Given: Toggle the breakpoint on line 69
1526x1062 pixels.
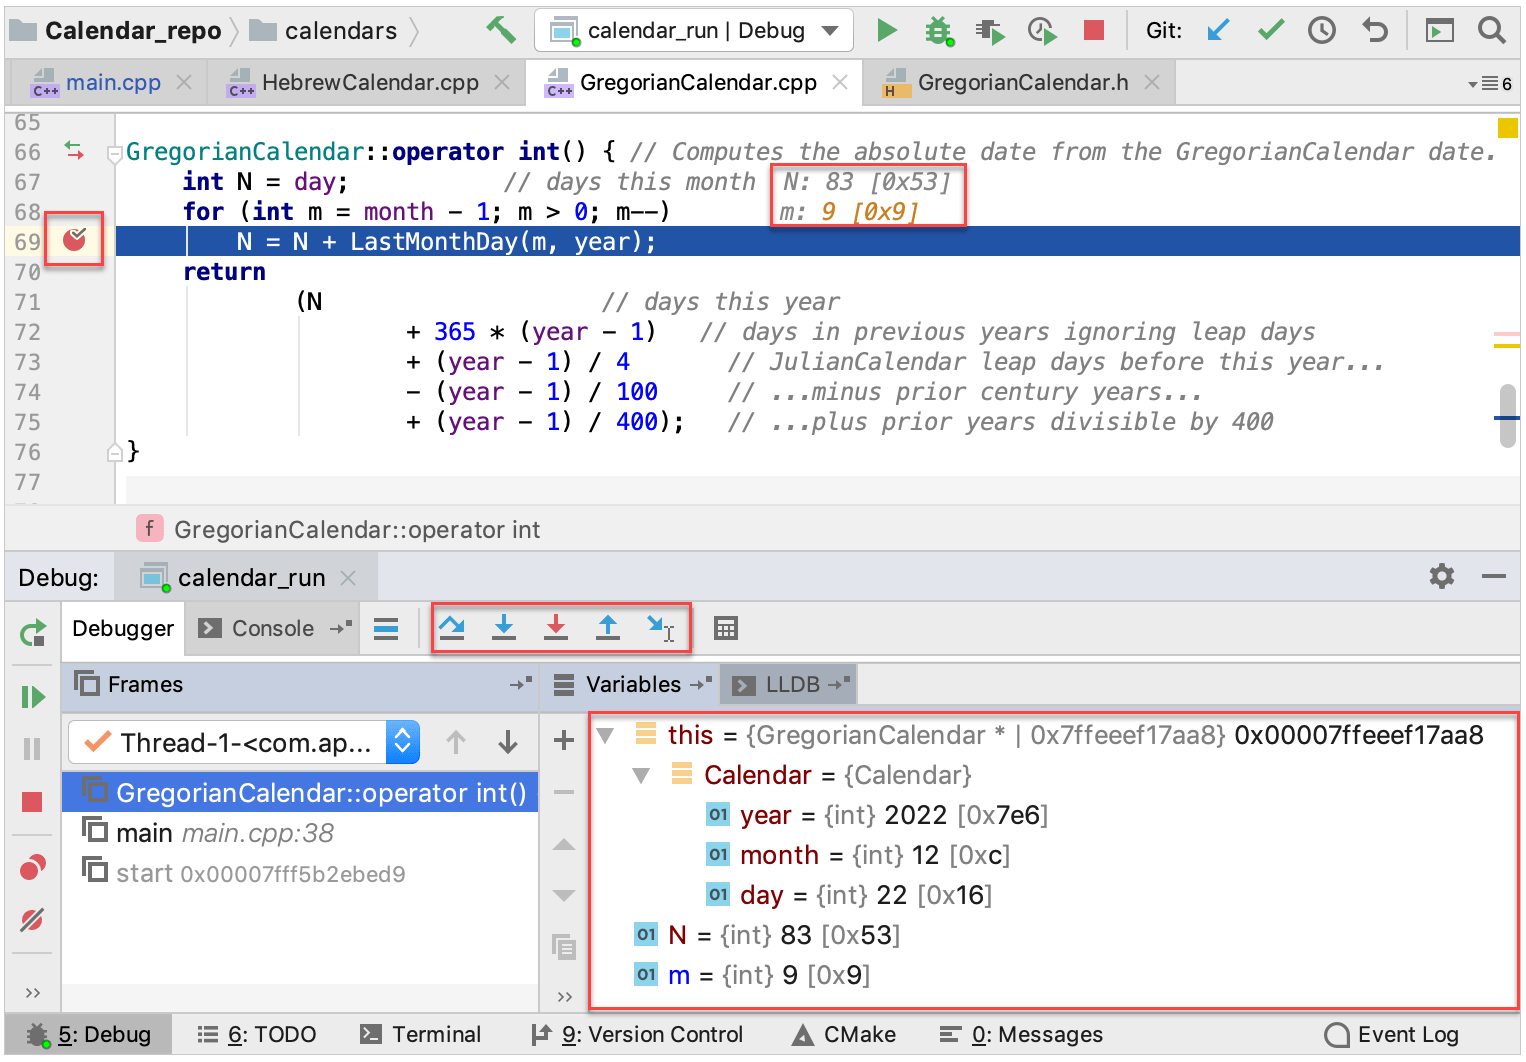Looking at the screenshot, I should [x=75, y=240].
